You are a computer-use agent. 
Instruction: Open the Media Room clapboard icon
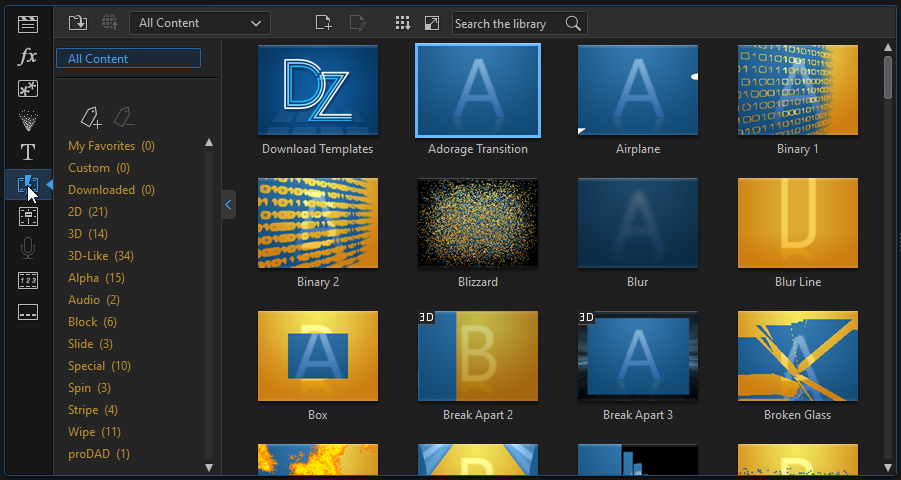coord(28,24)
